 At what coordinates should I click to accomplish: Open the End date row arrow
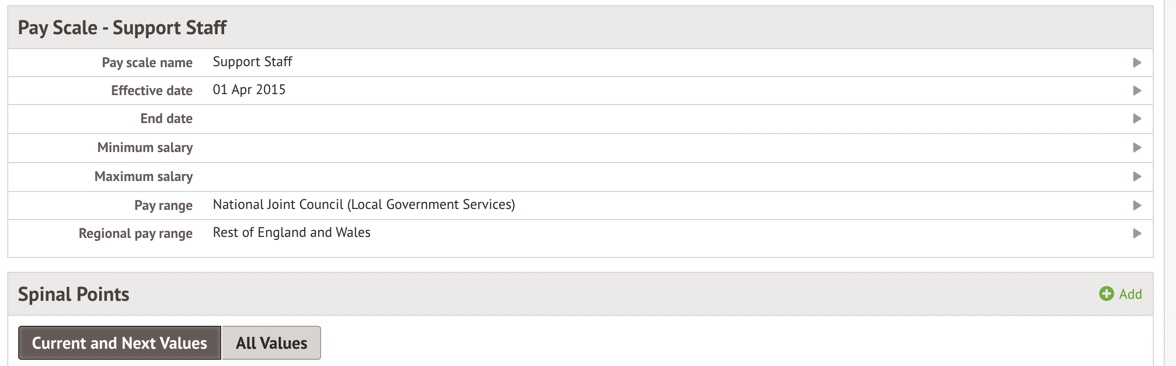point(1137,118)
